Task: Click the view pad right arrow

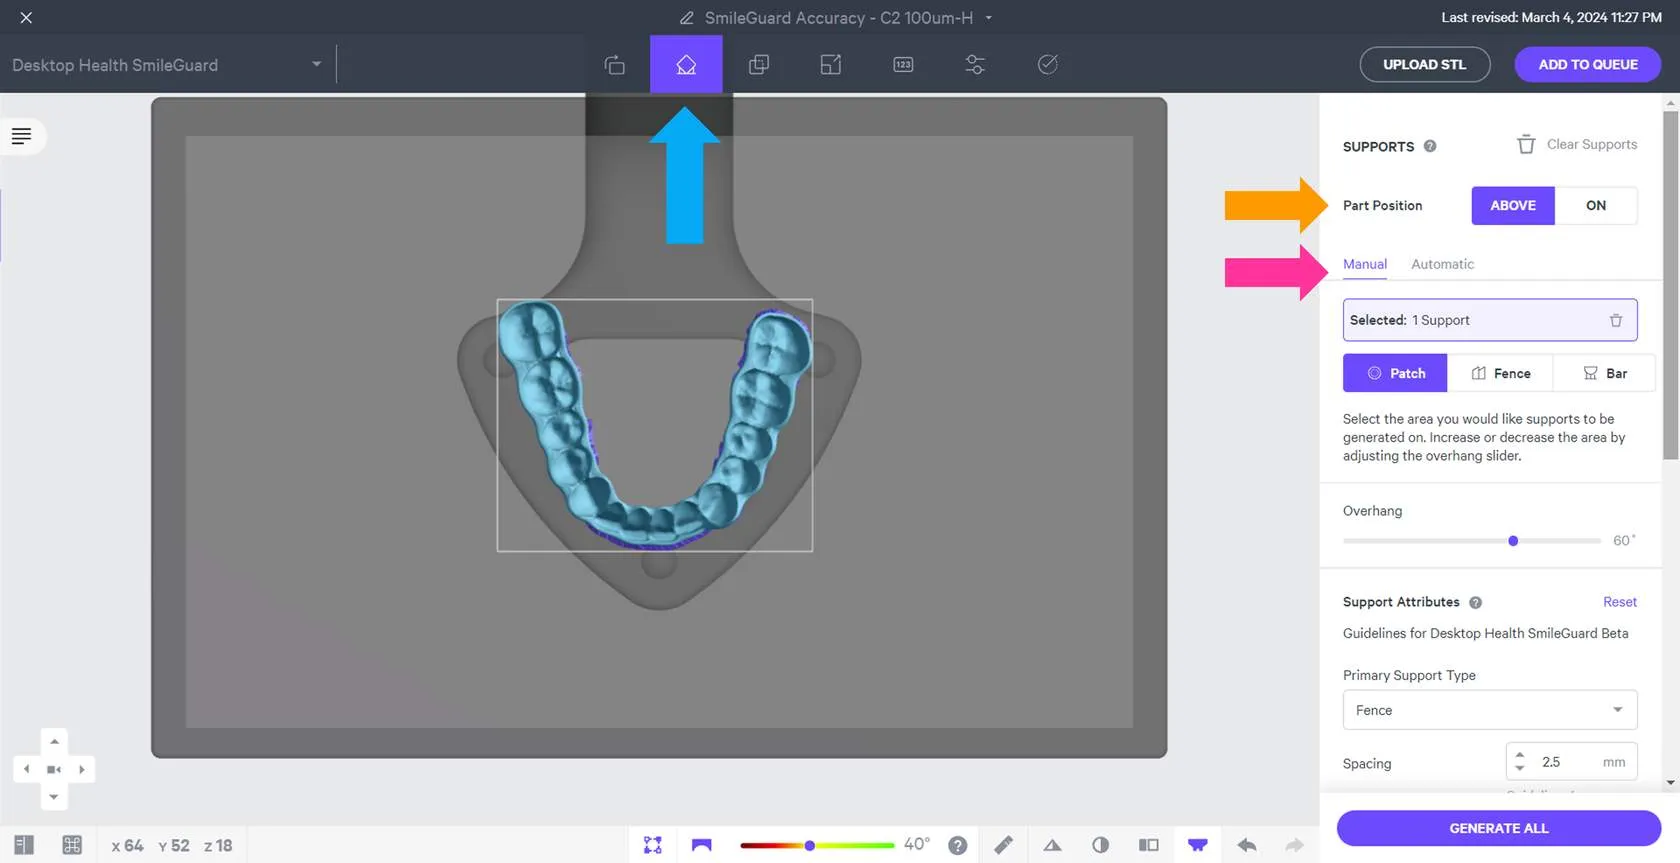Action: point(82,769)
